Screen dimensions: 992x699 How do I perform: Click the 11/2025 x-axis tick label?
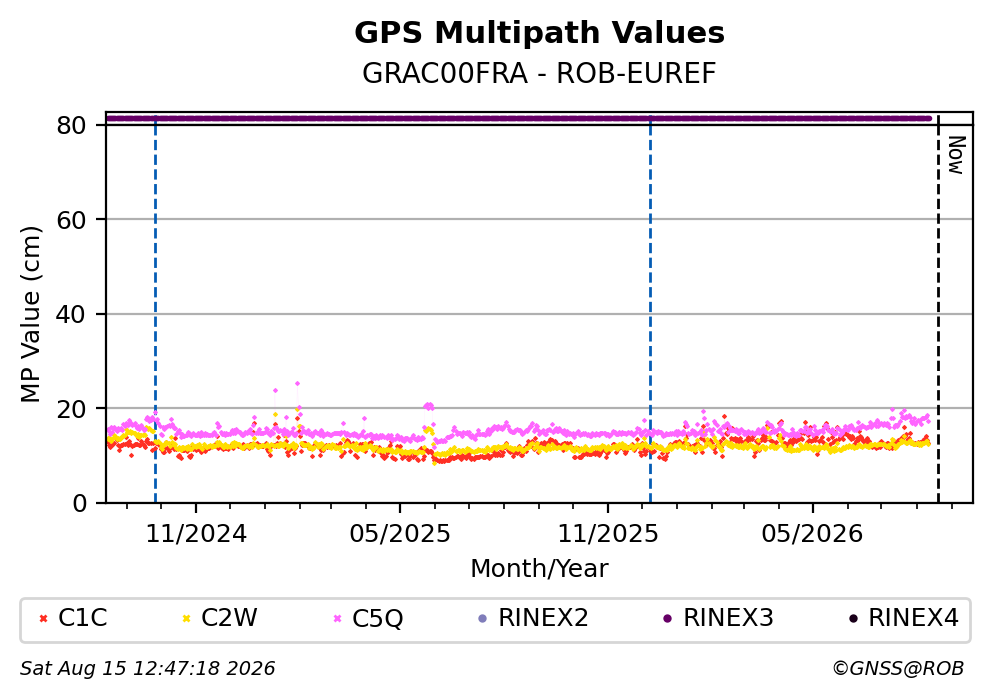pos(607,535)
